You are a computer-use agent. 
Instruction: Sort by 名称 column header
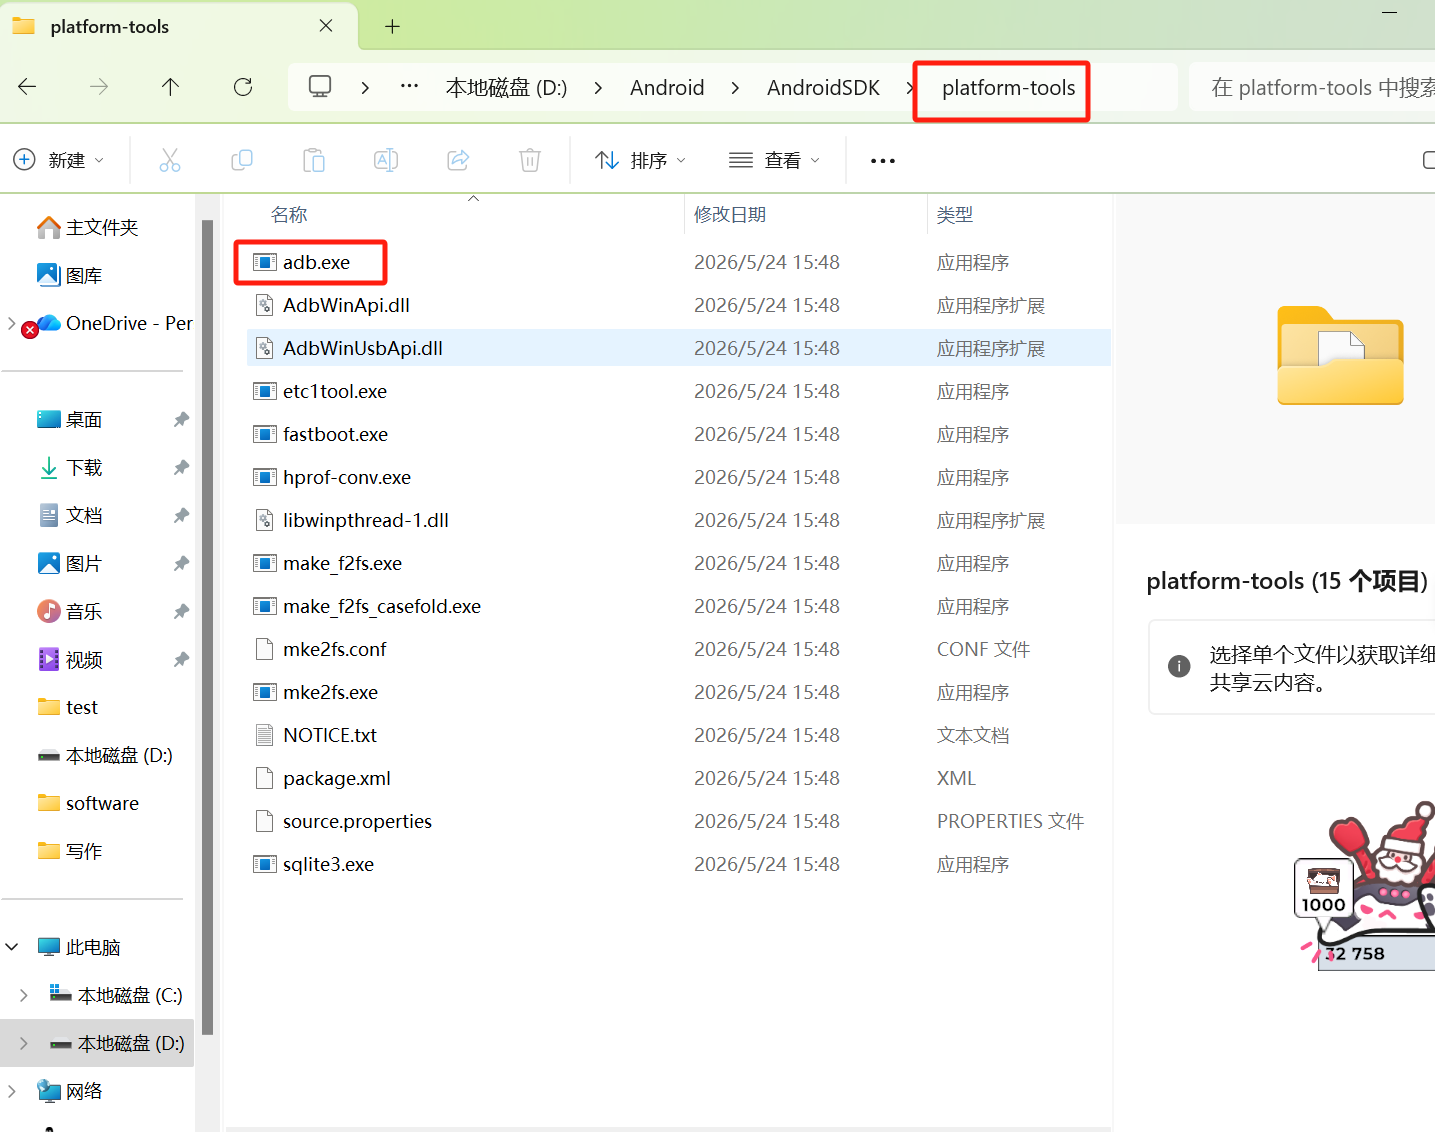[289, 214]
